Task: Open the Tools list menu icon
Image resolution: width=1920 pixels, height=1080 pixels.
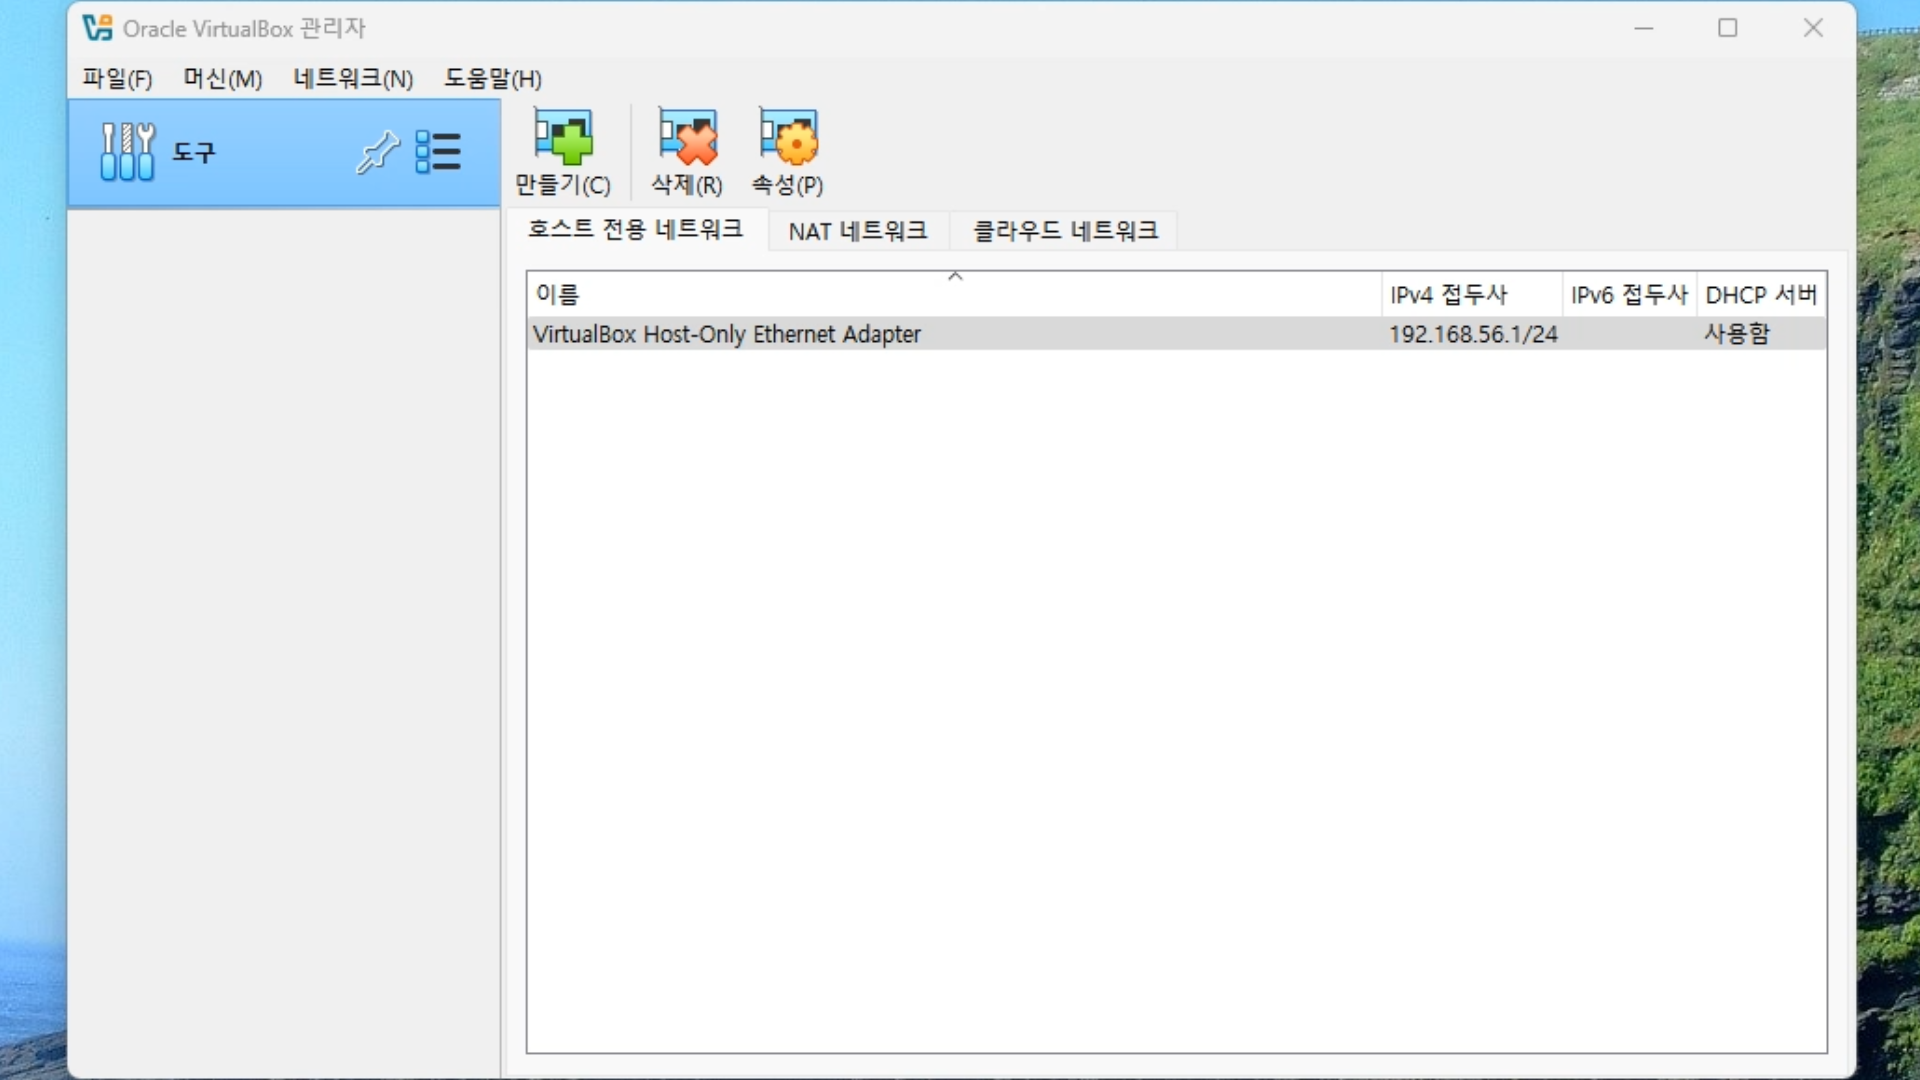Action: [438, 152]
